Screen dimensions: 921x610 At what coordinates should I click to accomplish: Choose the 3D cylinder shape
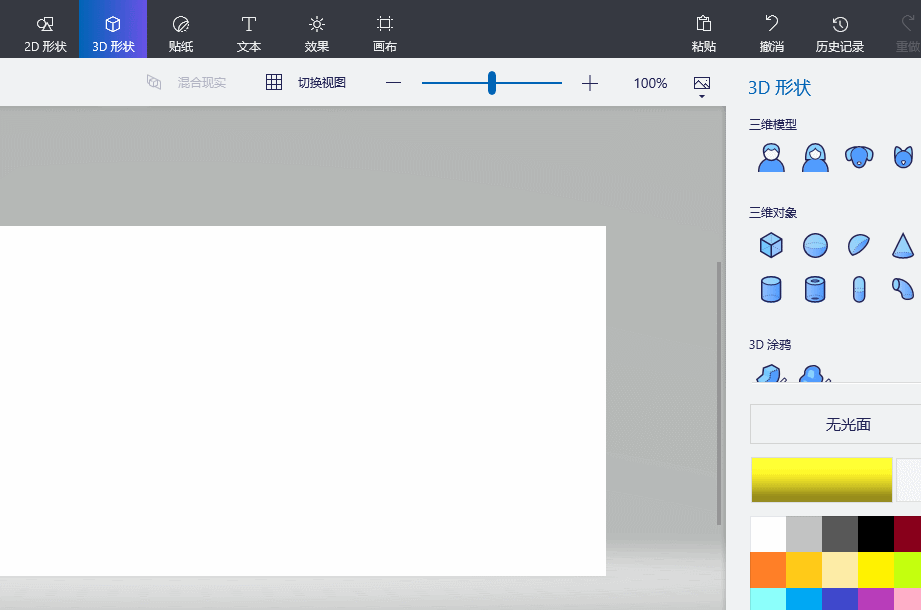pos(771,289)
